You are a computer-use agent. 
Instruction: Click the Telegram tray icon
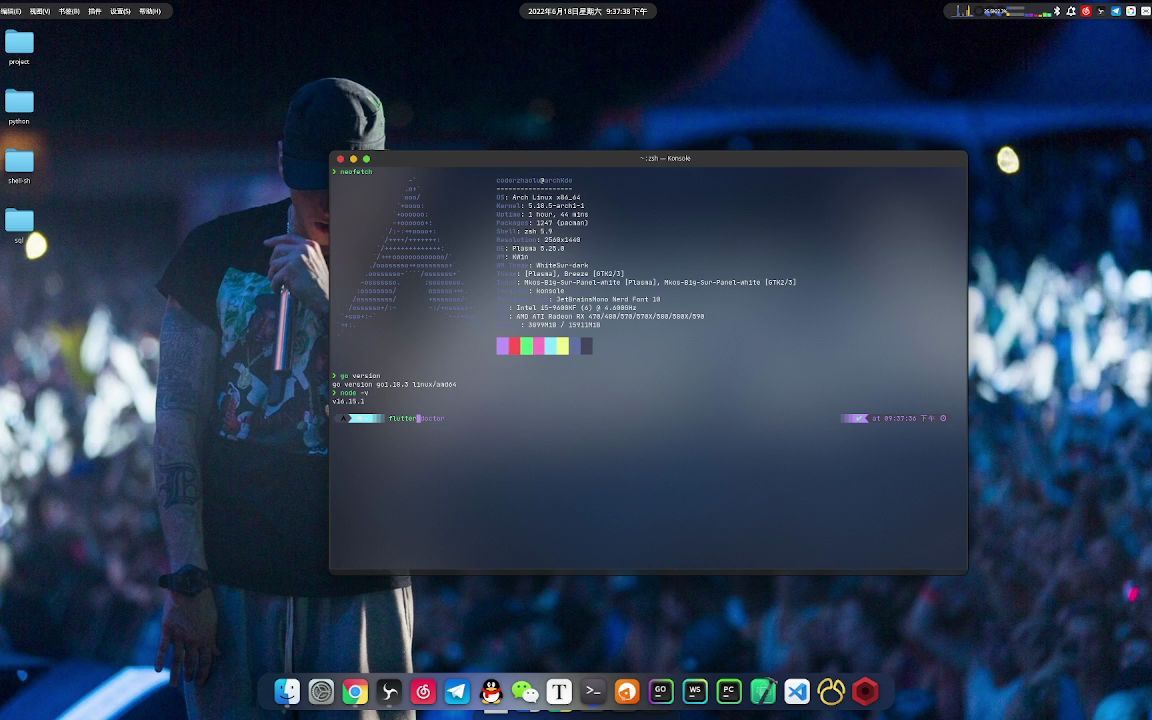[1116, 11]
